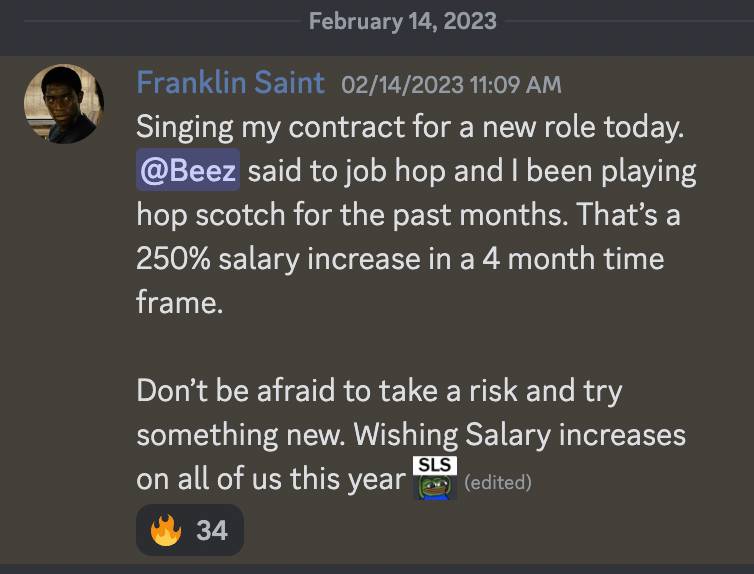Click the word "frame." ending first paragraph

pos(180,303)
